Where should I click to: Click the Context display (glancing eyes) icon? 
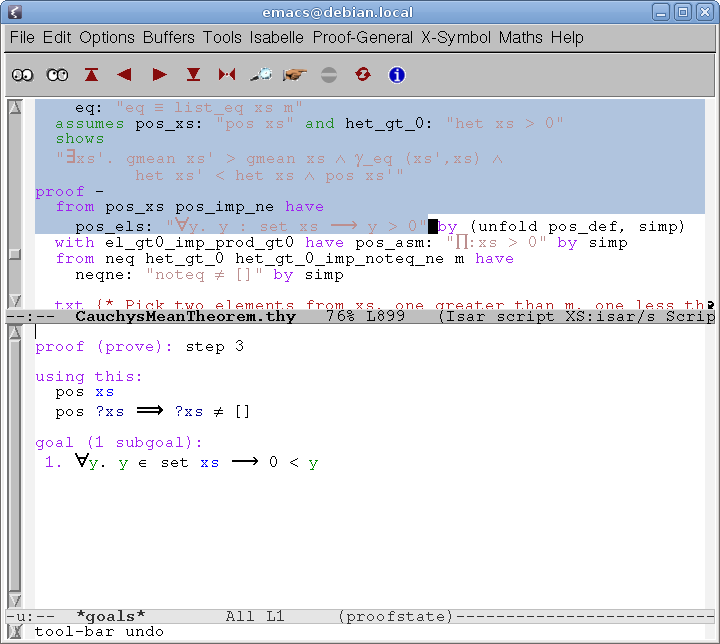pyautogui.click(x=57, y=75)
